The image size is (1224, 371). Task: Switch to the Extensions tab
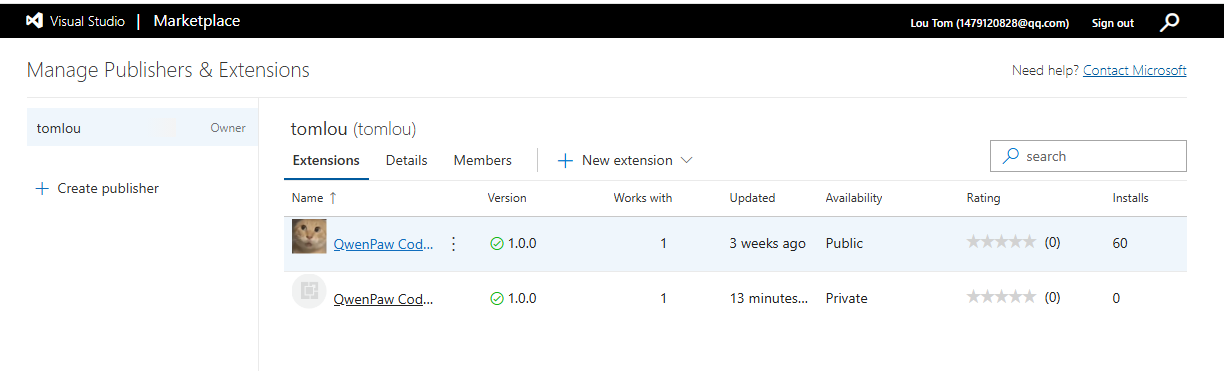coord(326,160)
